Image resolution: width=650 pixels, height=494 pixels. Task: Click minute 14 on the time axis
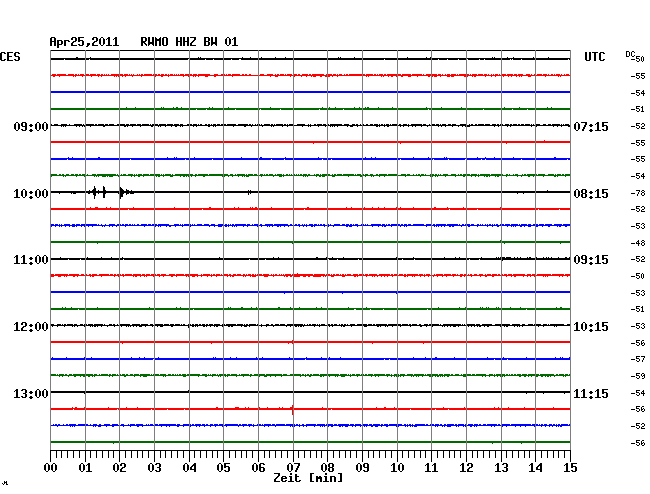point(536,468)
